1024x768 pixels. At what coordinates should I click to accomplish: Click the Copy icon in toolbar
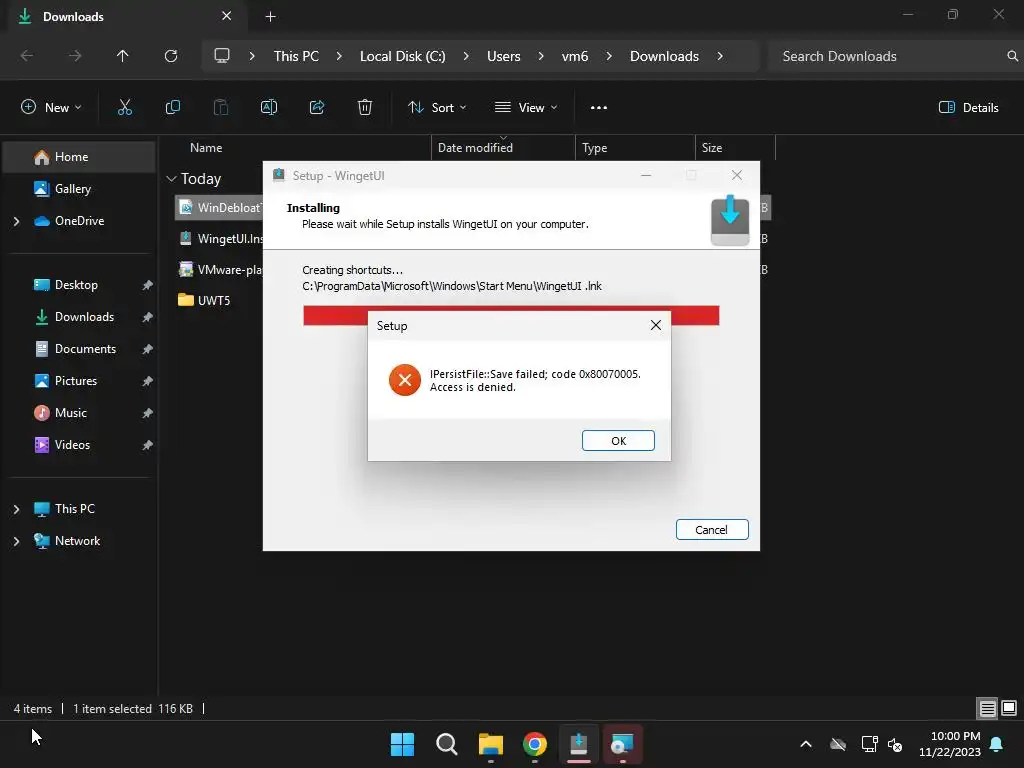tap(172, 107)
